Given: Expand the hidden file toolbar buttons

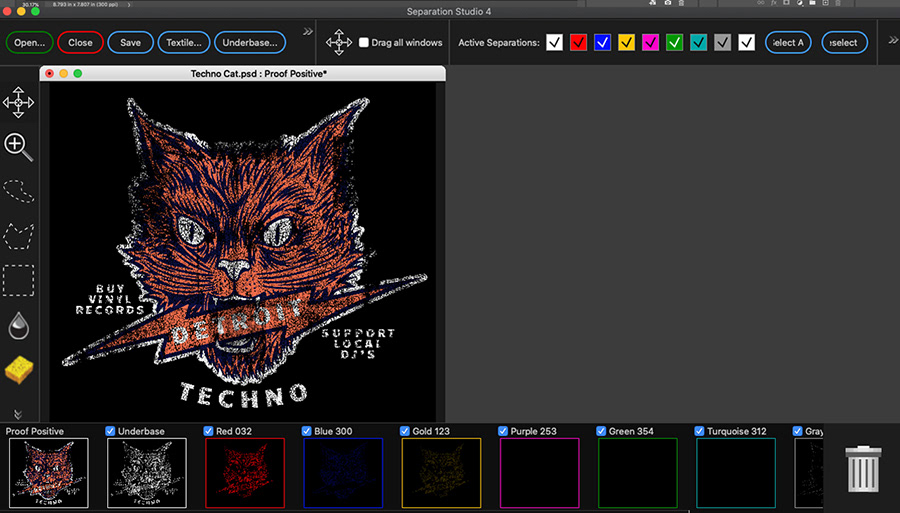Looking at the screenshot, I should click(x=308, y=32).
